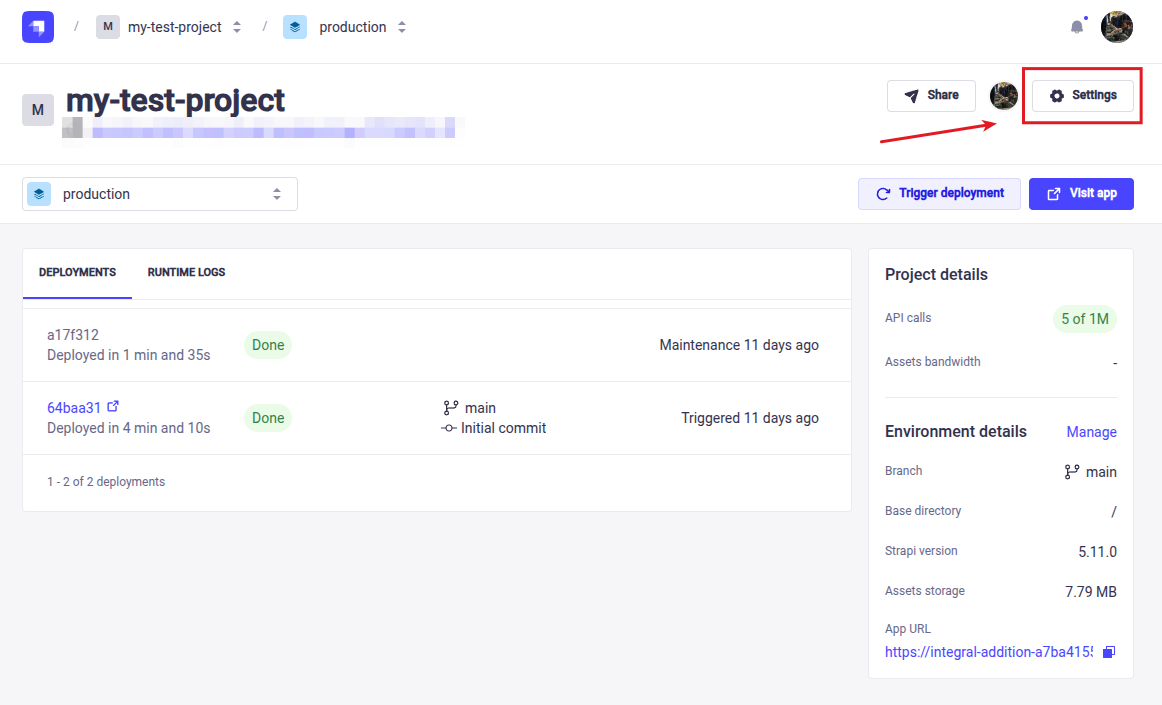Expand the production breadcrumb environment switcher
This screenshot has width=1162, height=705.
click(402, 27)
